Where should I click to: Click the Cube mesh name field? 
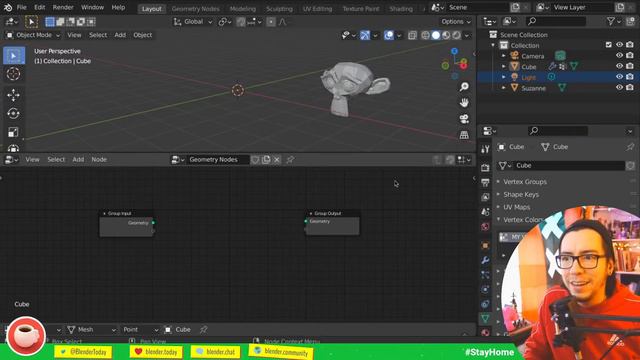click(x=567, y=165)
